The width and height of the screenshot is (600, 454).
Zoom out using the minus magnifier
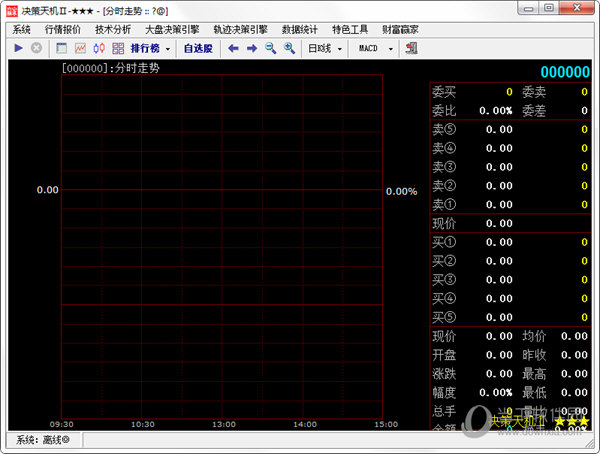point(270,48)
